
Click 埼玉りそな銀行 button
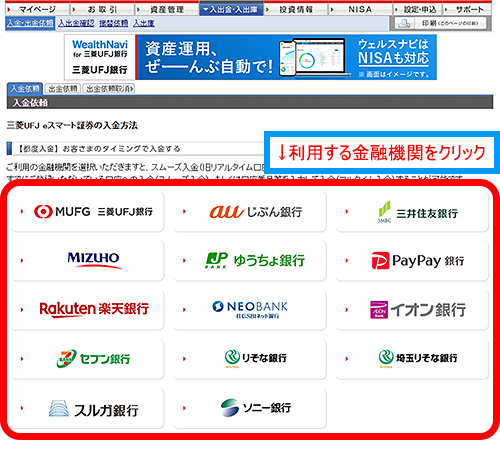pos(412,358)
